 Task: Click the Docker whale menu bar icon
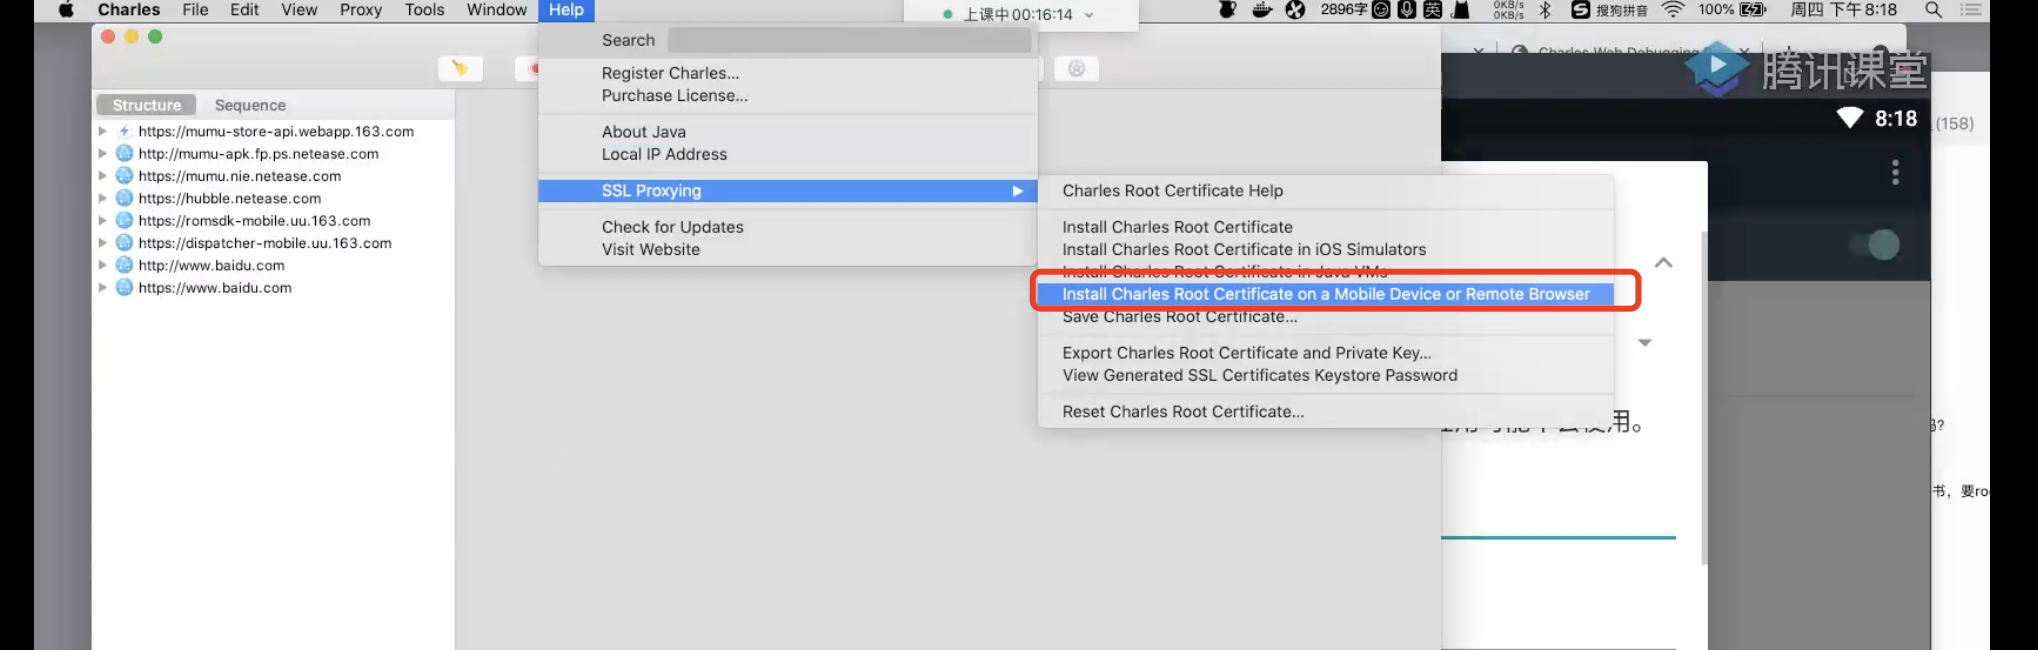(x=1262, y=10)
